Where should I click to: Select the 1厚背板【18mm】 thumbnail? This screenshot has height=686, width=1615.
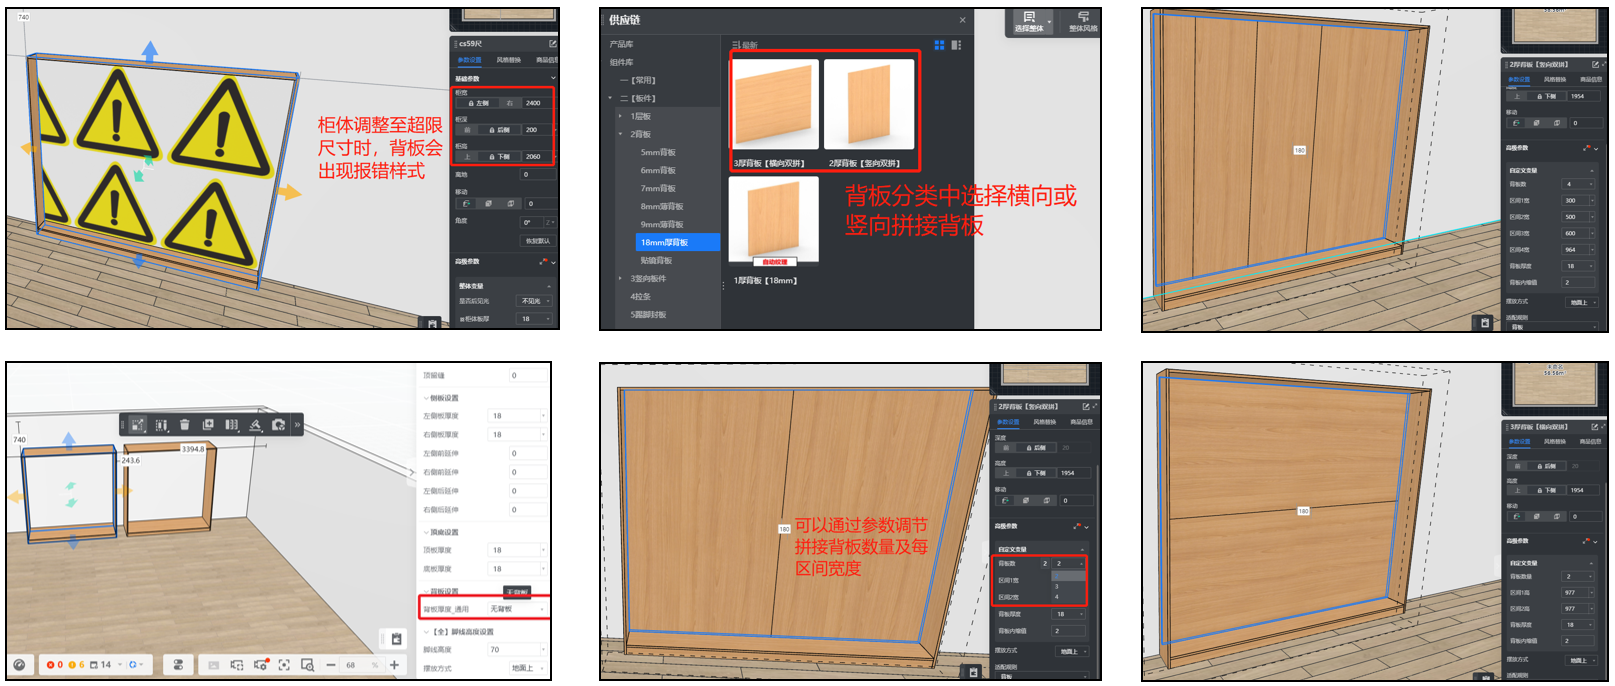tap(775, 220)
